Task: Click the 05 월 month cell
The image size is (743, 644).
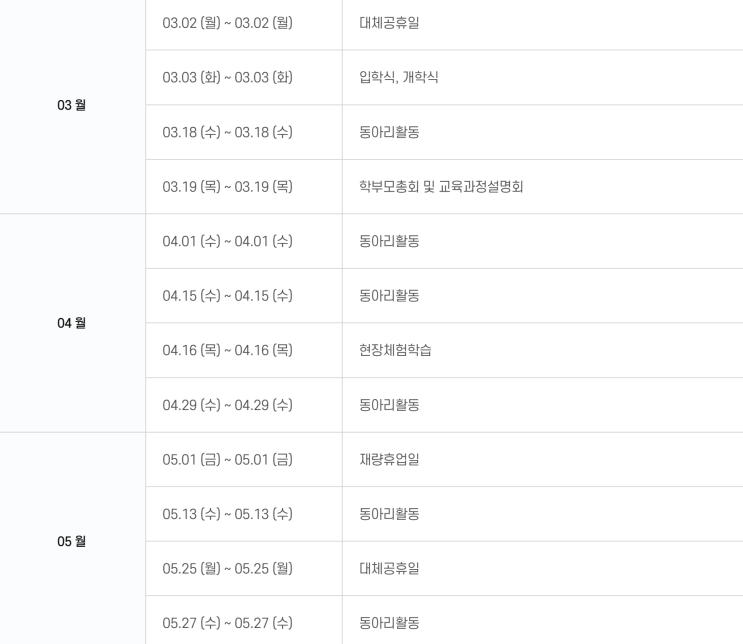Action: pyautogui.click(x=71, y=541)
